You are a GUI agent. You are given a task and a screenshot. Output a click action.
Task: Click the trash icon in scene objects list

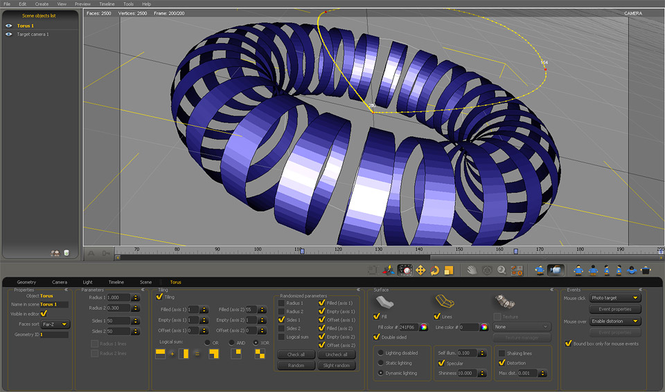coord(66,253)
